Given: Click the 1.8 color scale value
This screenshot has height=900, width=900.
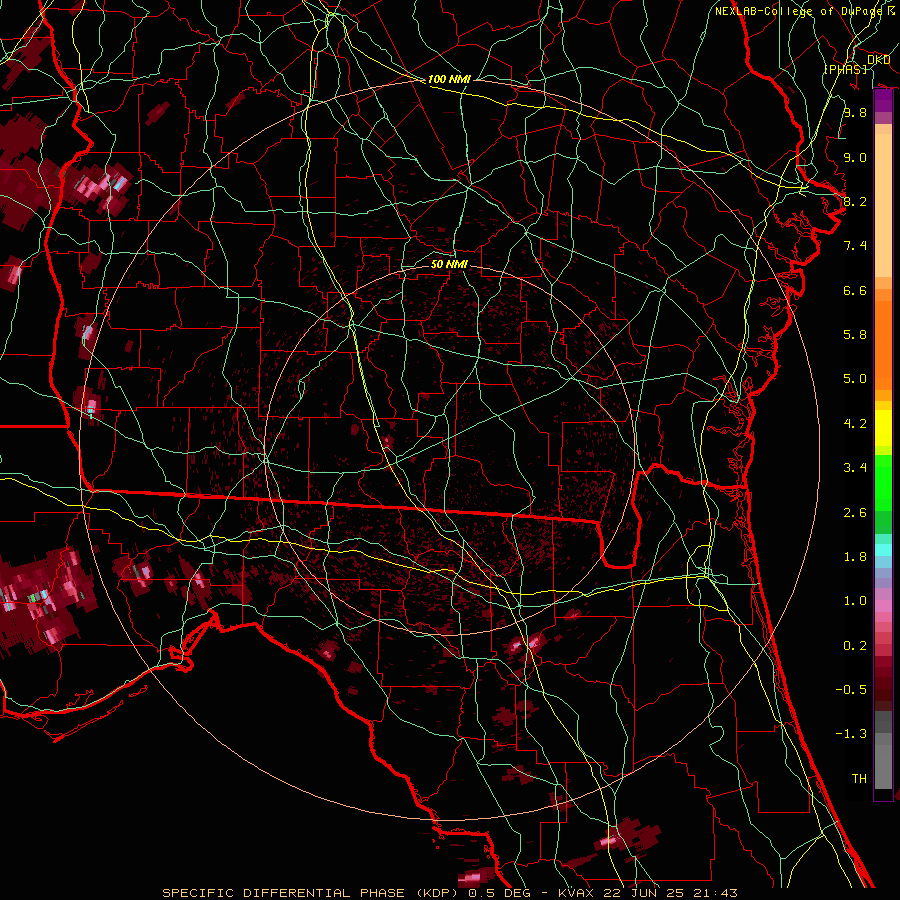Looking at the screenshot, I should (855, 557).
